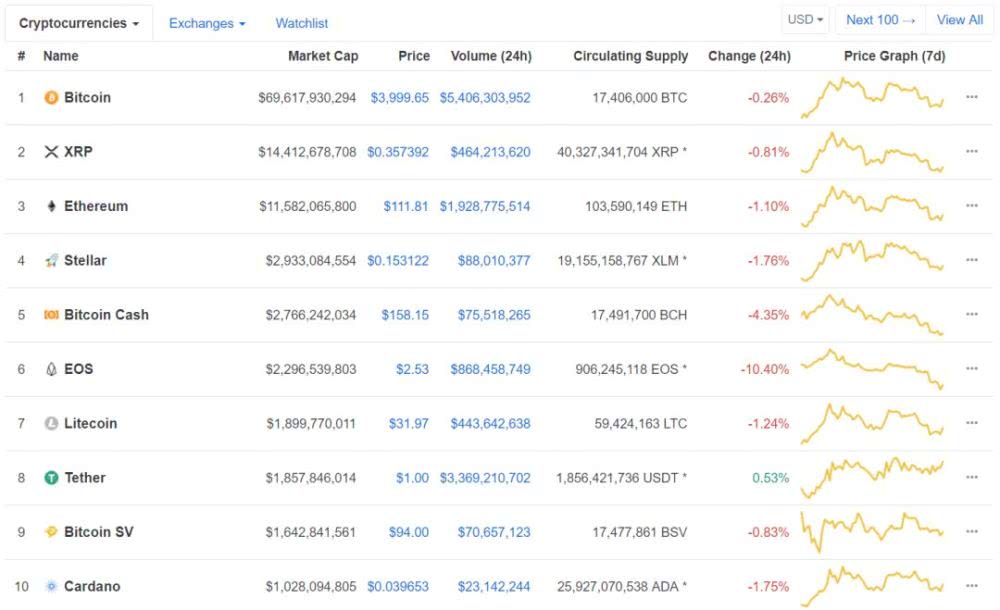Click the Cardano logo icon
Screen dimensions: 1000x610
click(x=52, y=586)
